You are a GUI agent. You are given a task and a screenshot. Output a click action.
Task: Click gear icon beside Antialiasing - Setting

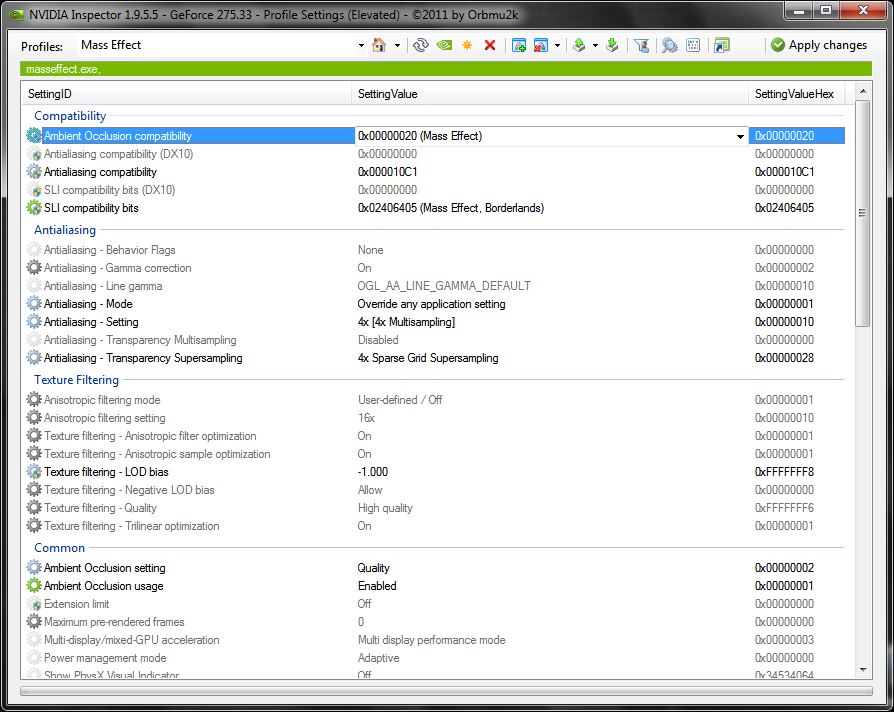tap(34, 322)
